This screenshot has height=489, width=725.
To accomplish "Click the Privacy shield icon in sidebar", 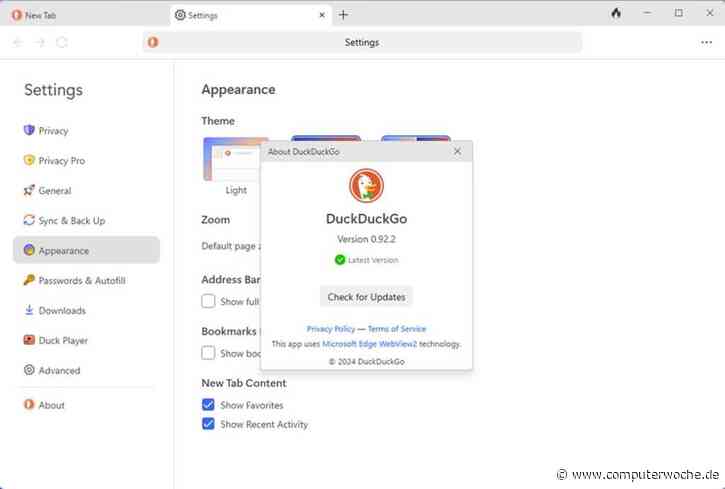I will pos(29,130).
